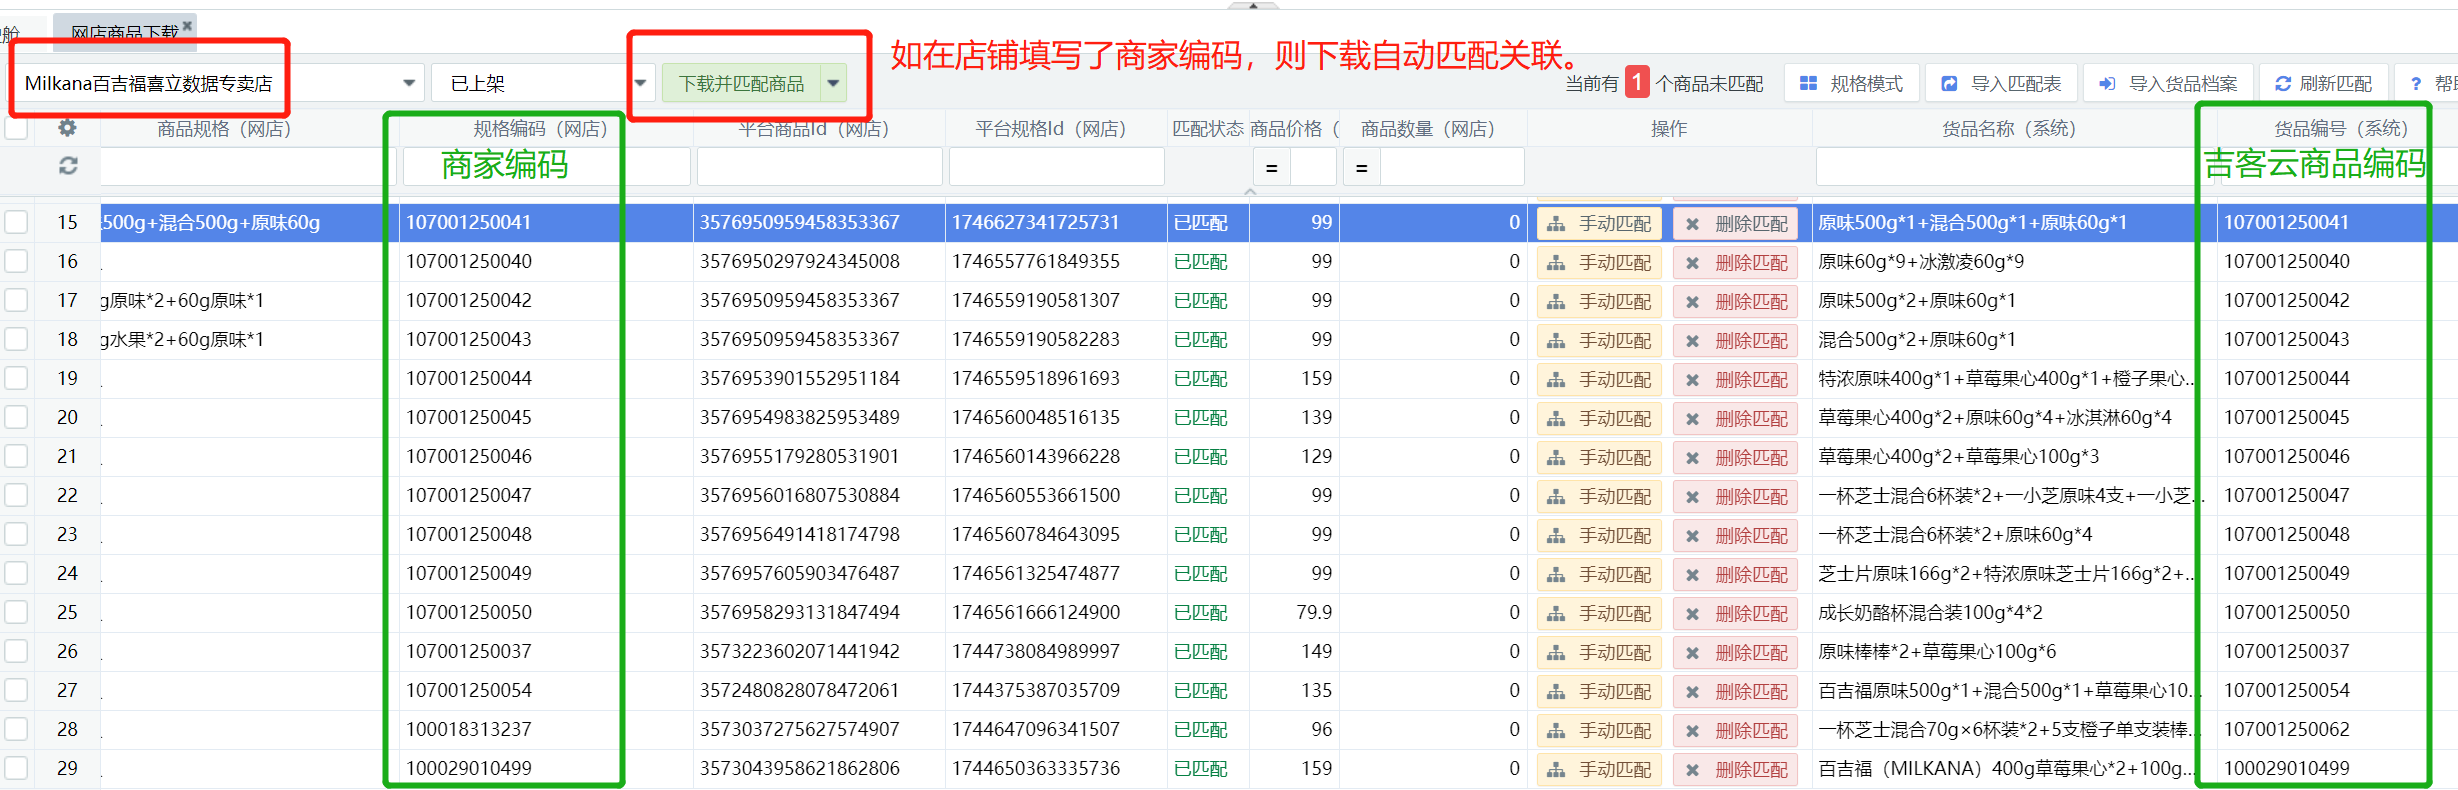This screenshot has height=790, width=2458.
Task: Click 删除匹配 X icon in row 24
Action: (1692, 575)
